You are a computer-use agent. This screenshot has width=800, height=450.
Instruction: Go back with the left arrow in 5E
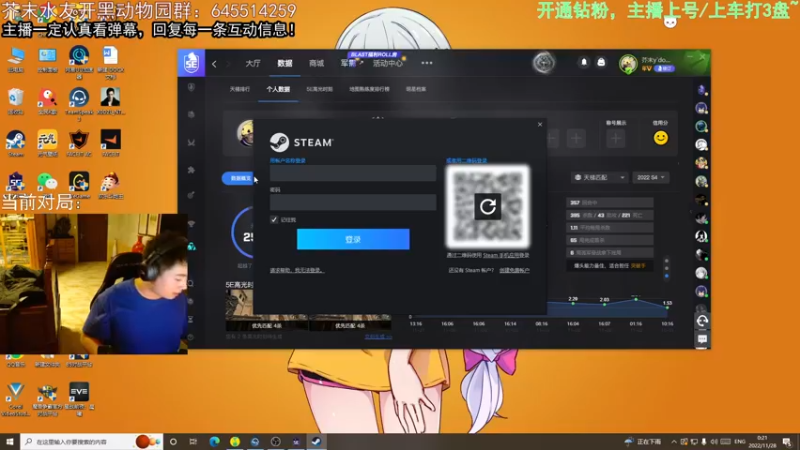[x=214, y=64]
